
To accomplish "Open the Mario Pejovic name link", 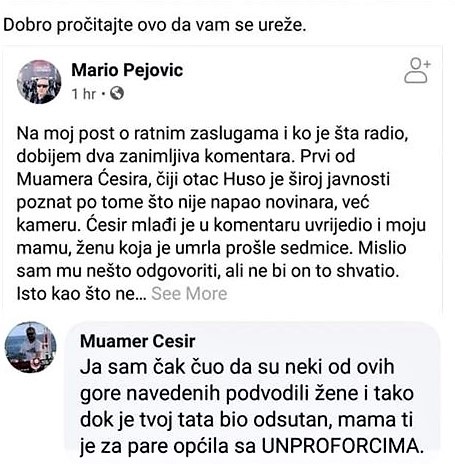I will point(127,70).
